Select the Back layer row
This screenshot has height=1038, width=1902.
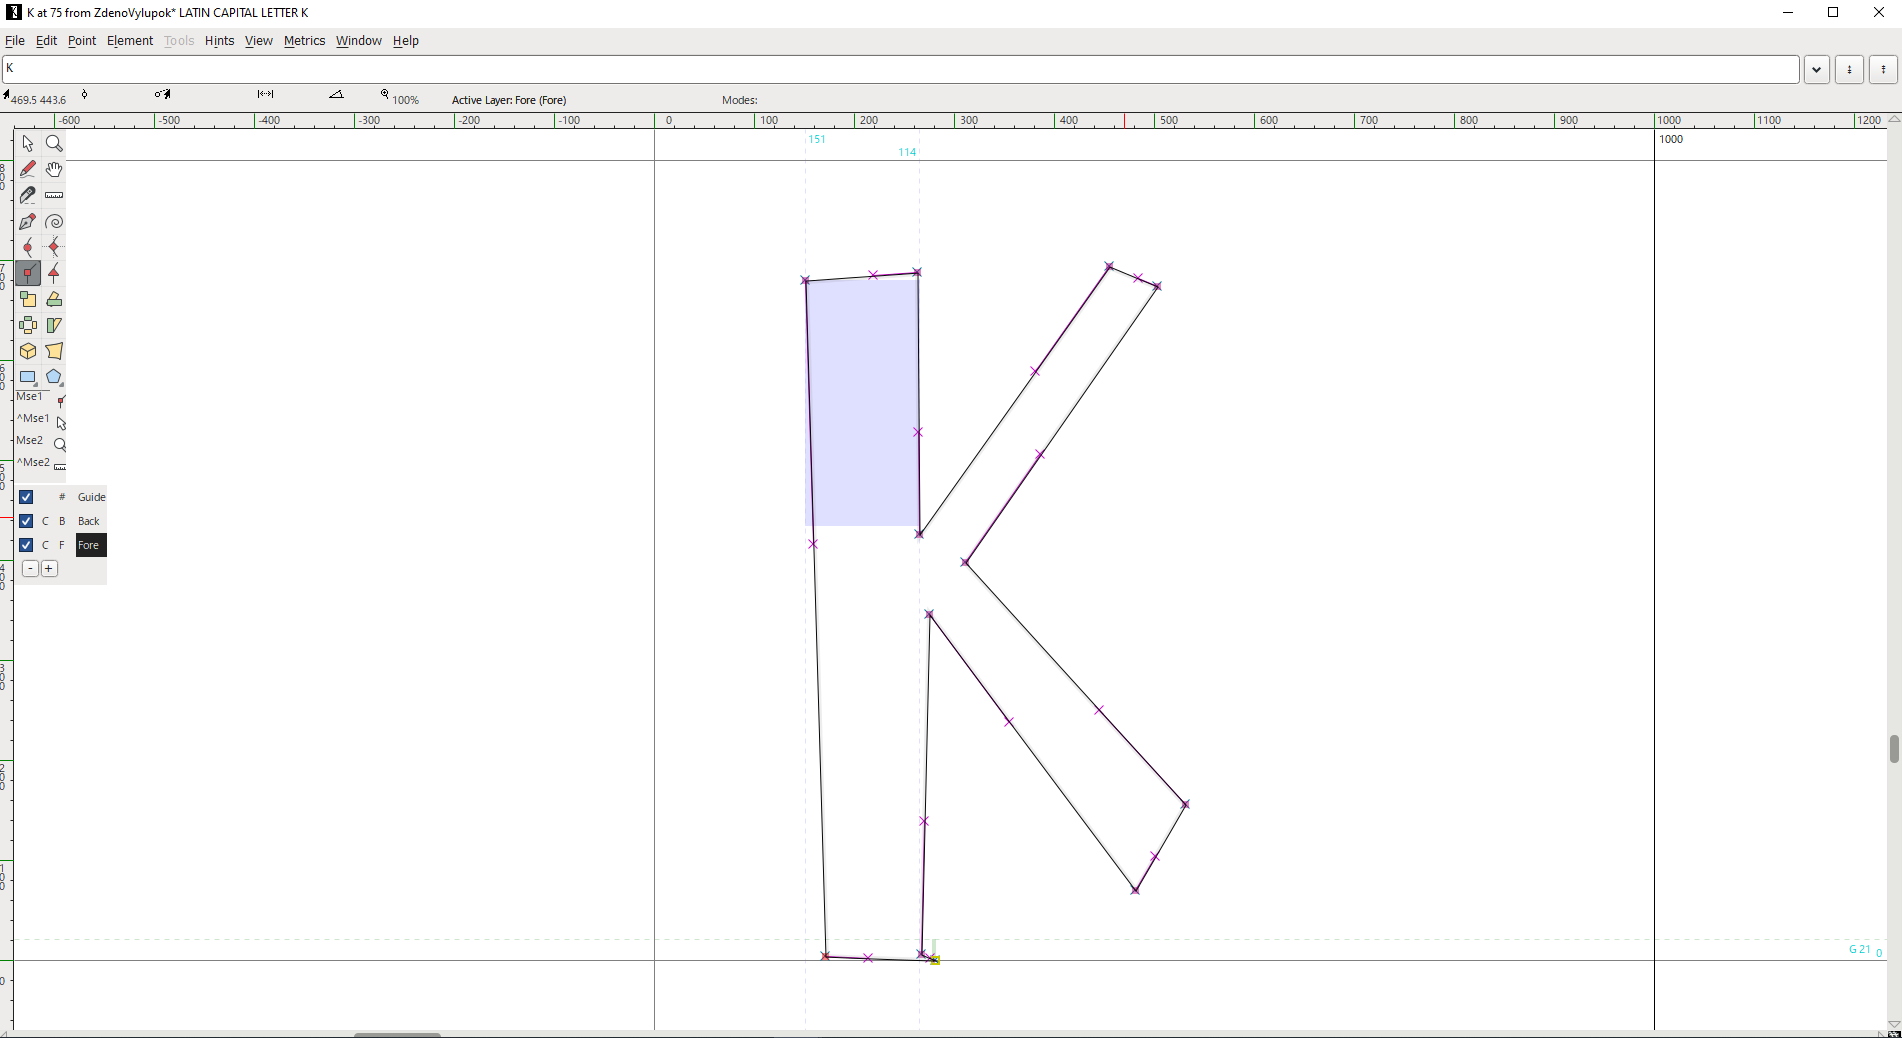91,521
